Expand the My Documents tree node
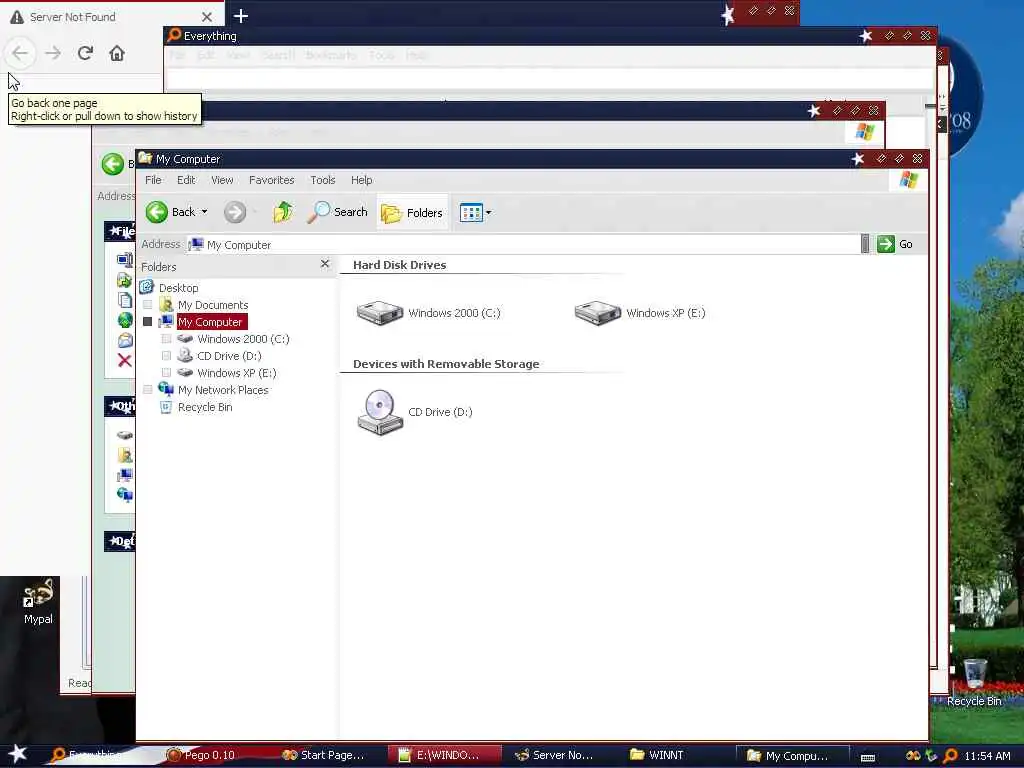The width and height of the screenshot is (1024, 768). point(148,305)
